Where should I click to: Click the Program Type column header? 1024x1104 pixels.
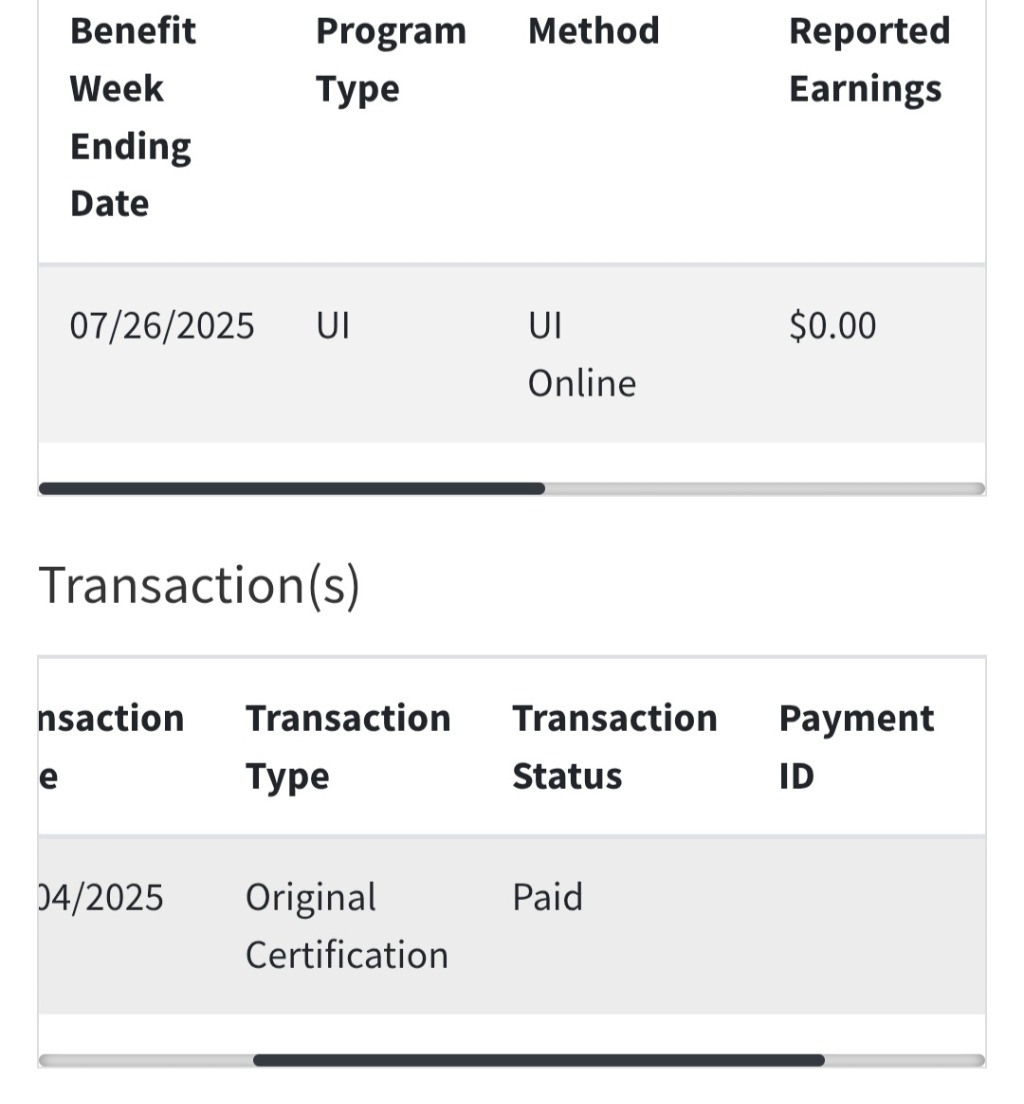pyautogui.click(x=390, y=60)
